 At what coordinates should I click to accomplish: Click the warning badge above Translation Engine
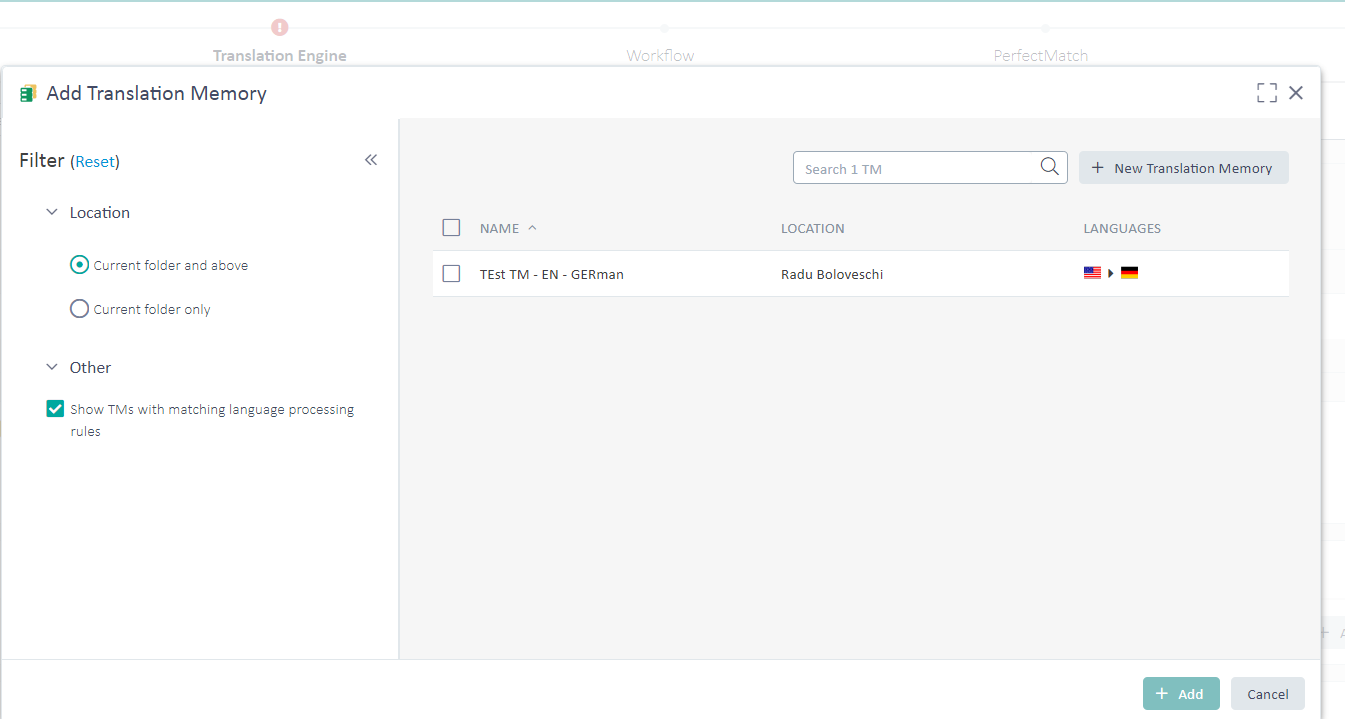click(279, 27)
